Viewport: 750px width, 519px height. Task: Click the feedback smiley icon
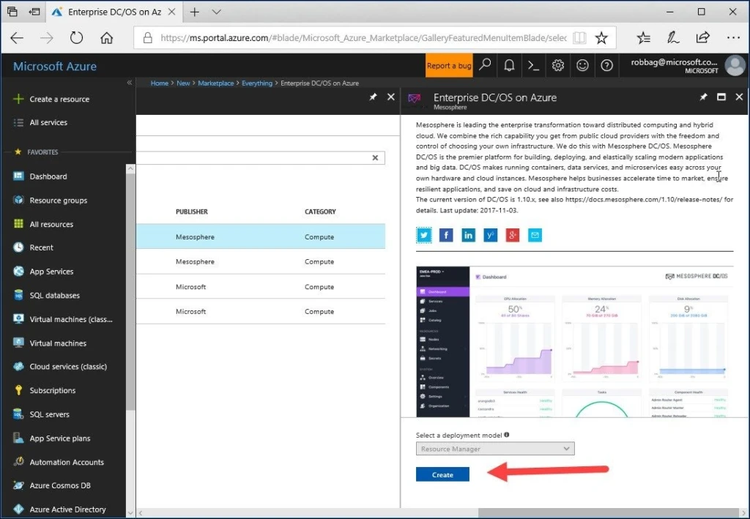pos(582,65)
